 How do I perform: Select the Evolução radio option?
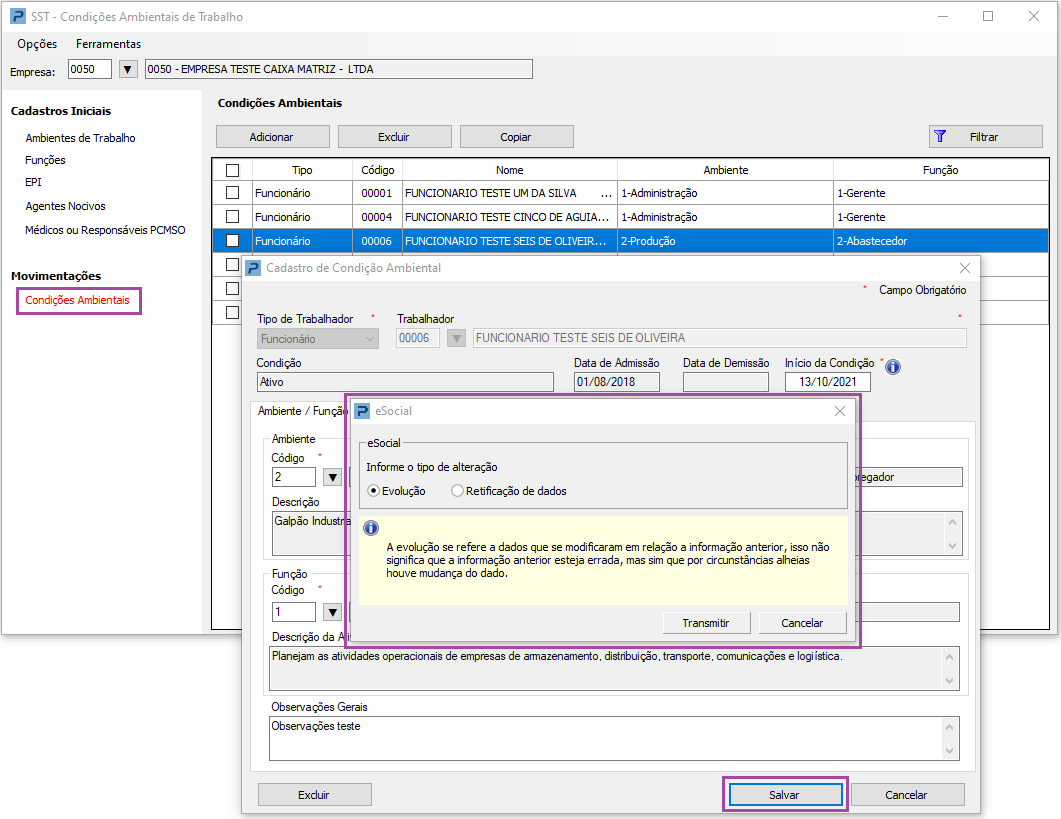click(x=374, y=491)
